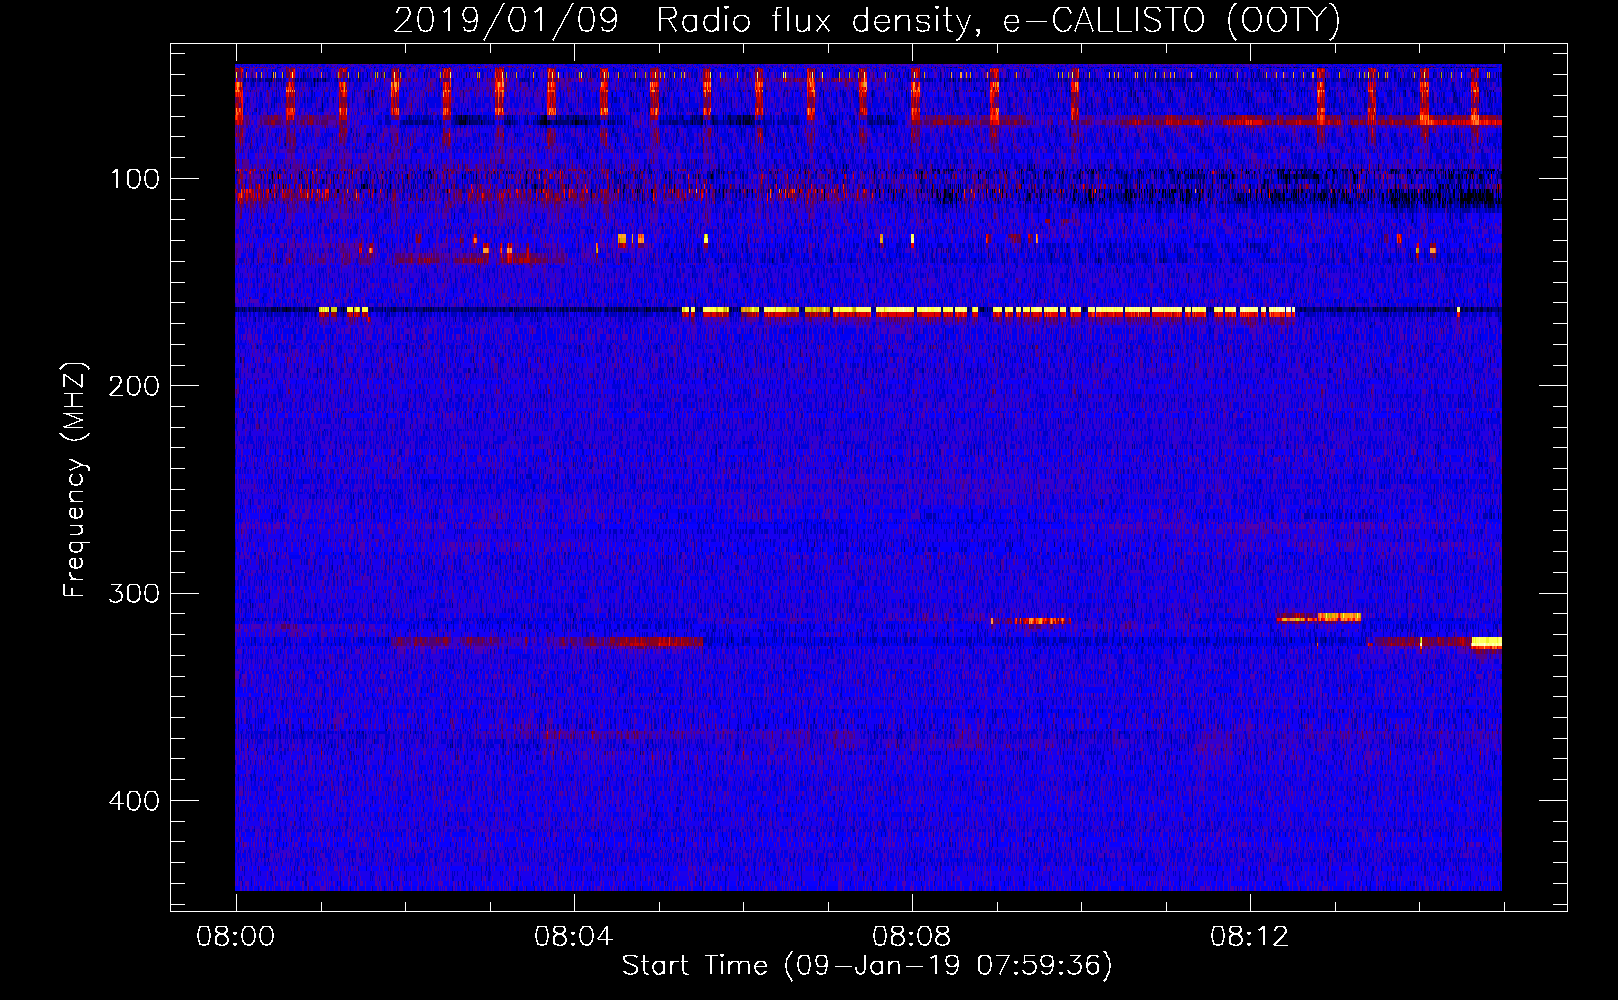Click the "400" frequency tick label
1618x1000 pixels.
click(x=133, y=801)
